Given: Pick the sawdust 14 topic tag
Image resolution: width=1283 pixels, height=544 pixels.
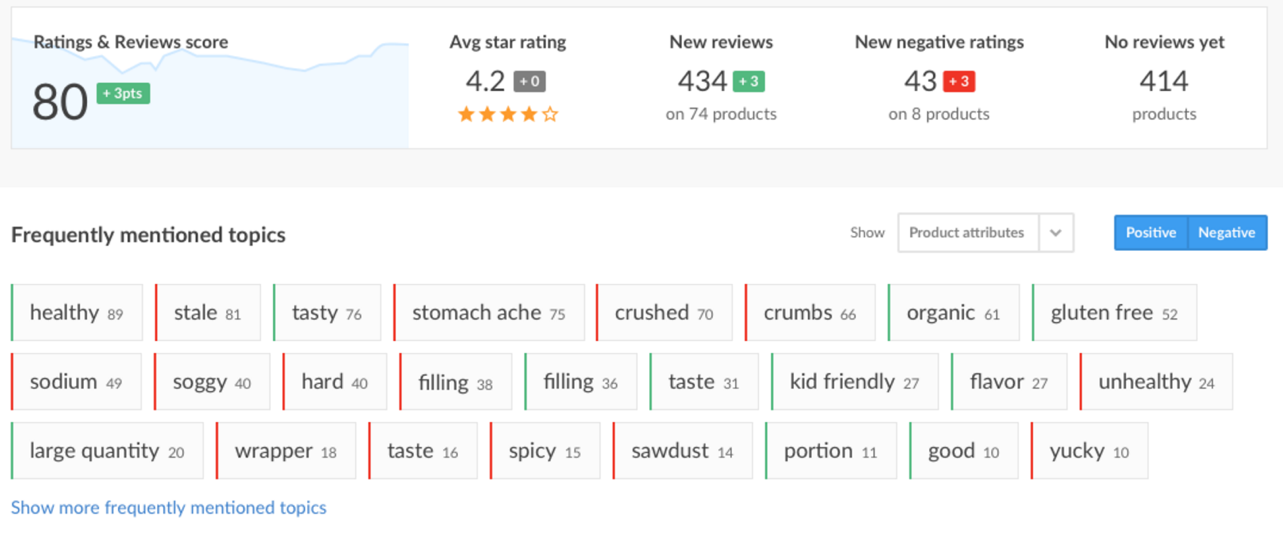Looking at the screenshot, I should (683, 451).
